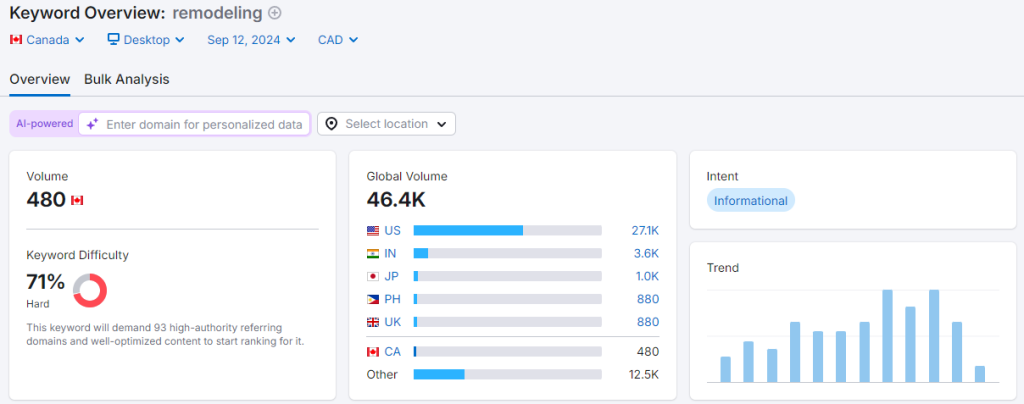Click the Keyword Difficulty donut chart
Viewport: 1024px width, 404px height.
[90, 290]
